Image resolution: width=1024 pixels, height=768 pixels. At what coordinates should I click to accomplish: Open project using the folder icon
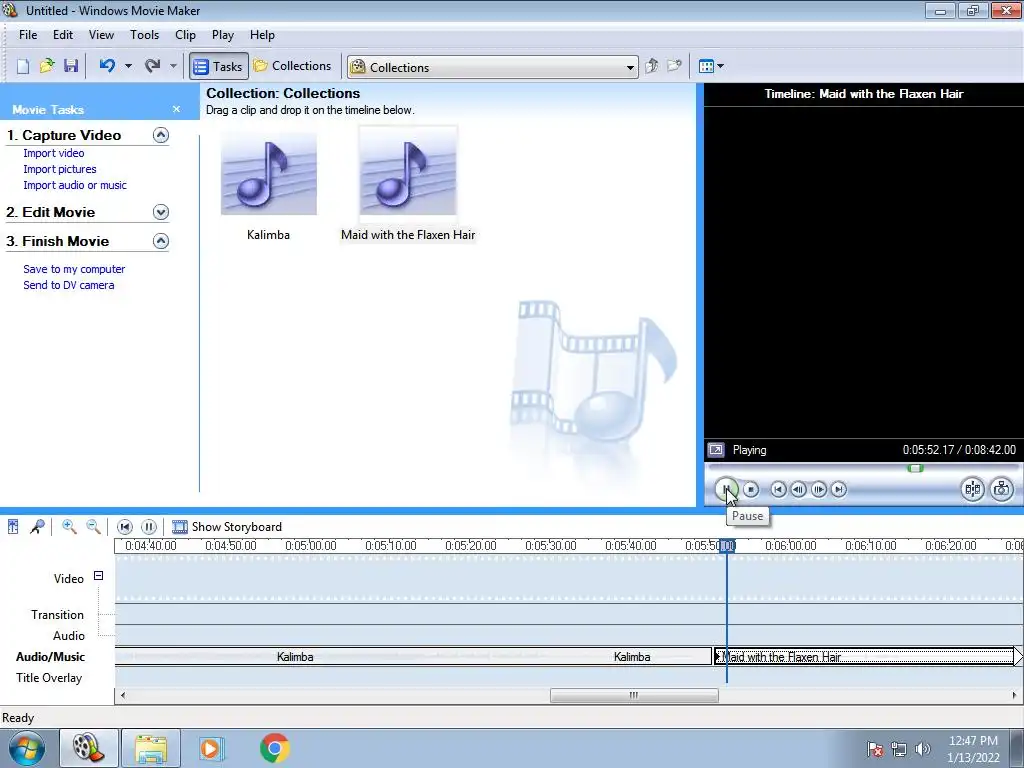47,66
